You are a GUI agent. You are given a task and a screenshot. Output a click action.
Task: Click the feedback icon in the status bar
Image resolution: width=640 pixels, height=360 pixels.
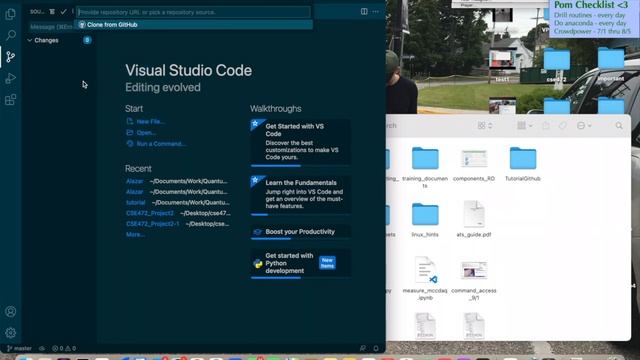[362, 348]
